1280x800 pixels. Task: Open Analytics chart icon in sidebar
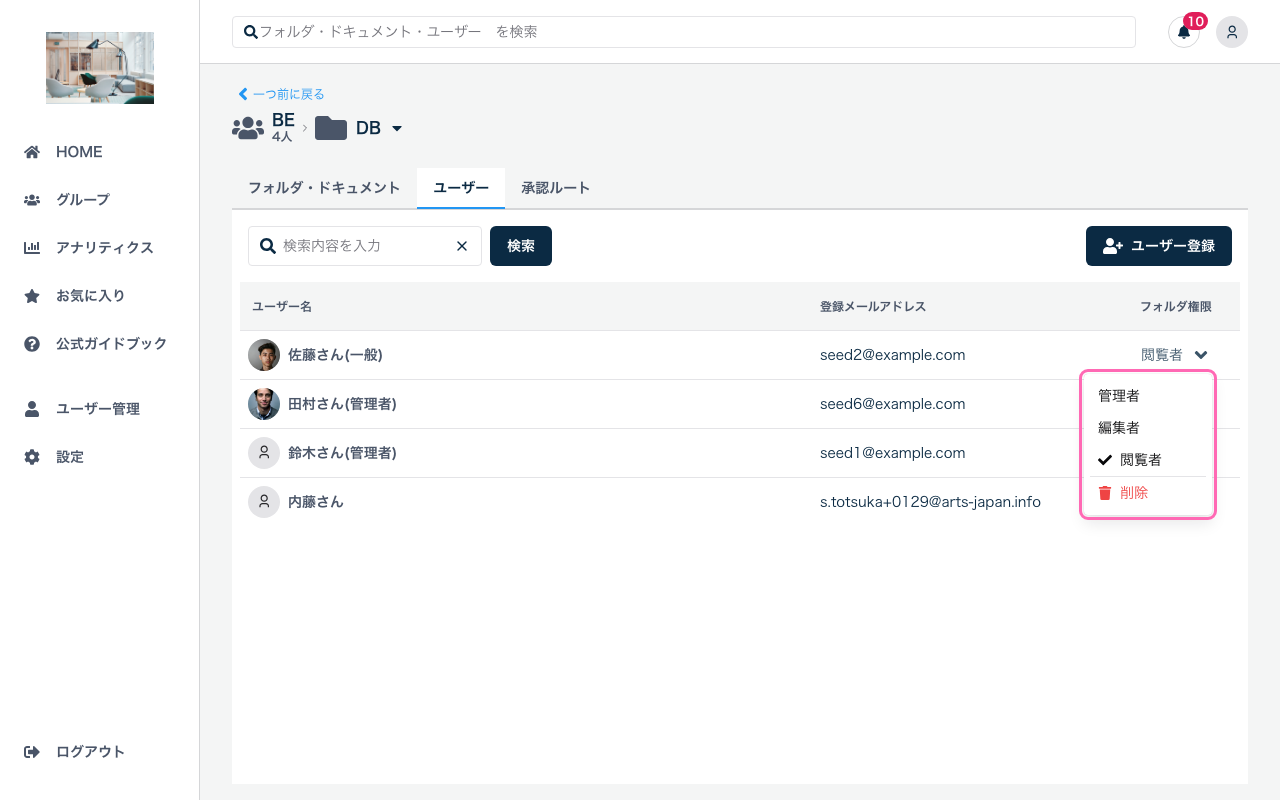[x=32, y=248]
